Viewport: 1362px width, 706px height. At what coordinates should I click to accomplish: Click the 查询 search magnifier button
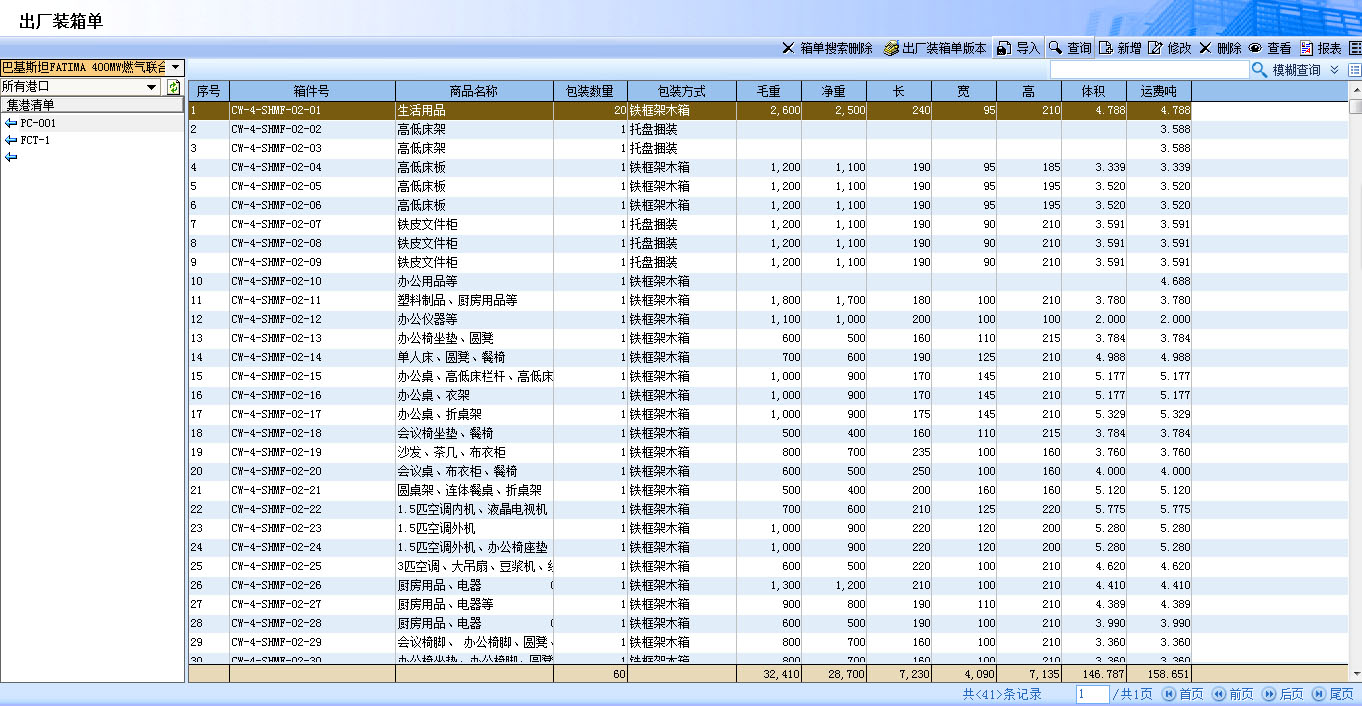[x=1069, y=48]
